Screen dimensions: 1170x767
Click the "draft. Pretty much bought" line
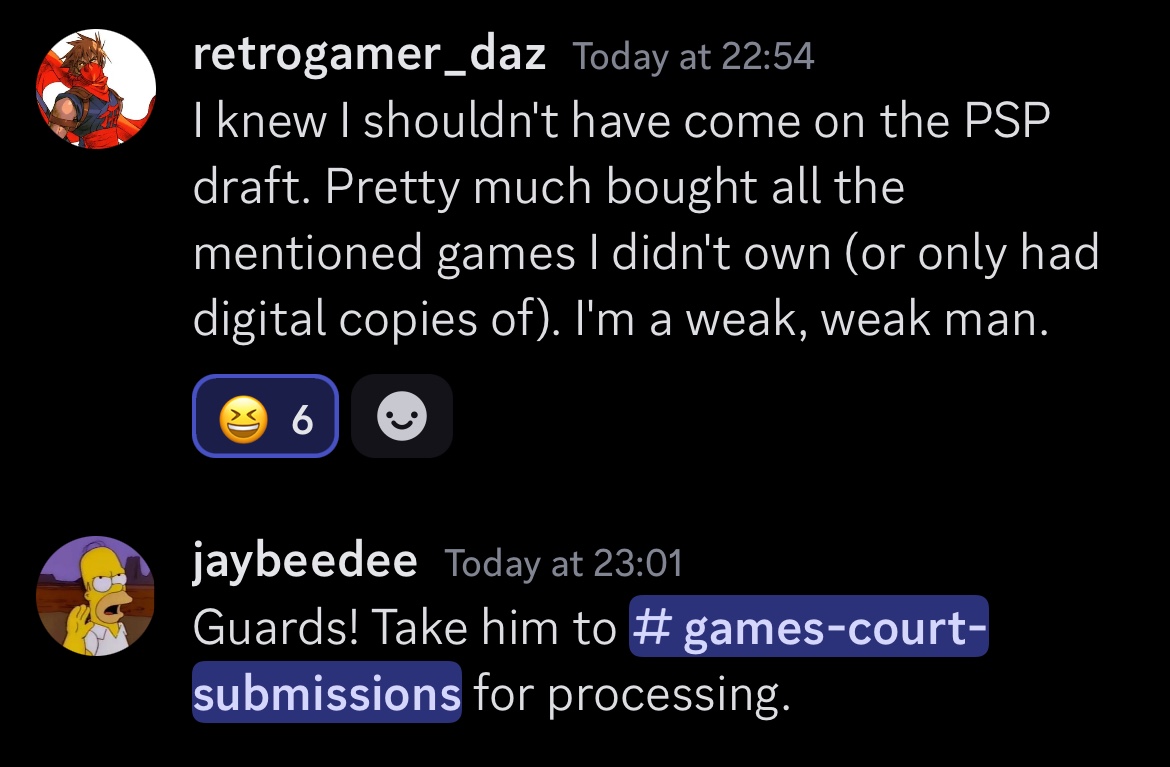[x=548, y=187]
